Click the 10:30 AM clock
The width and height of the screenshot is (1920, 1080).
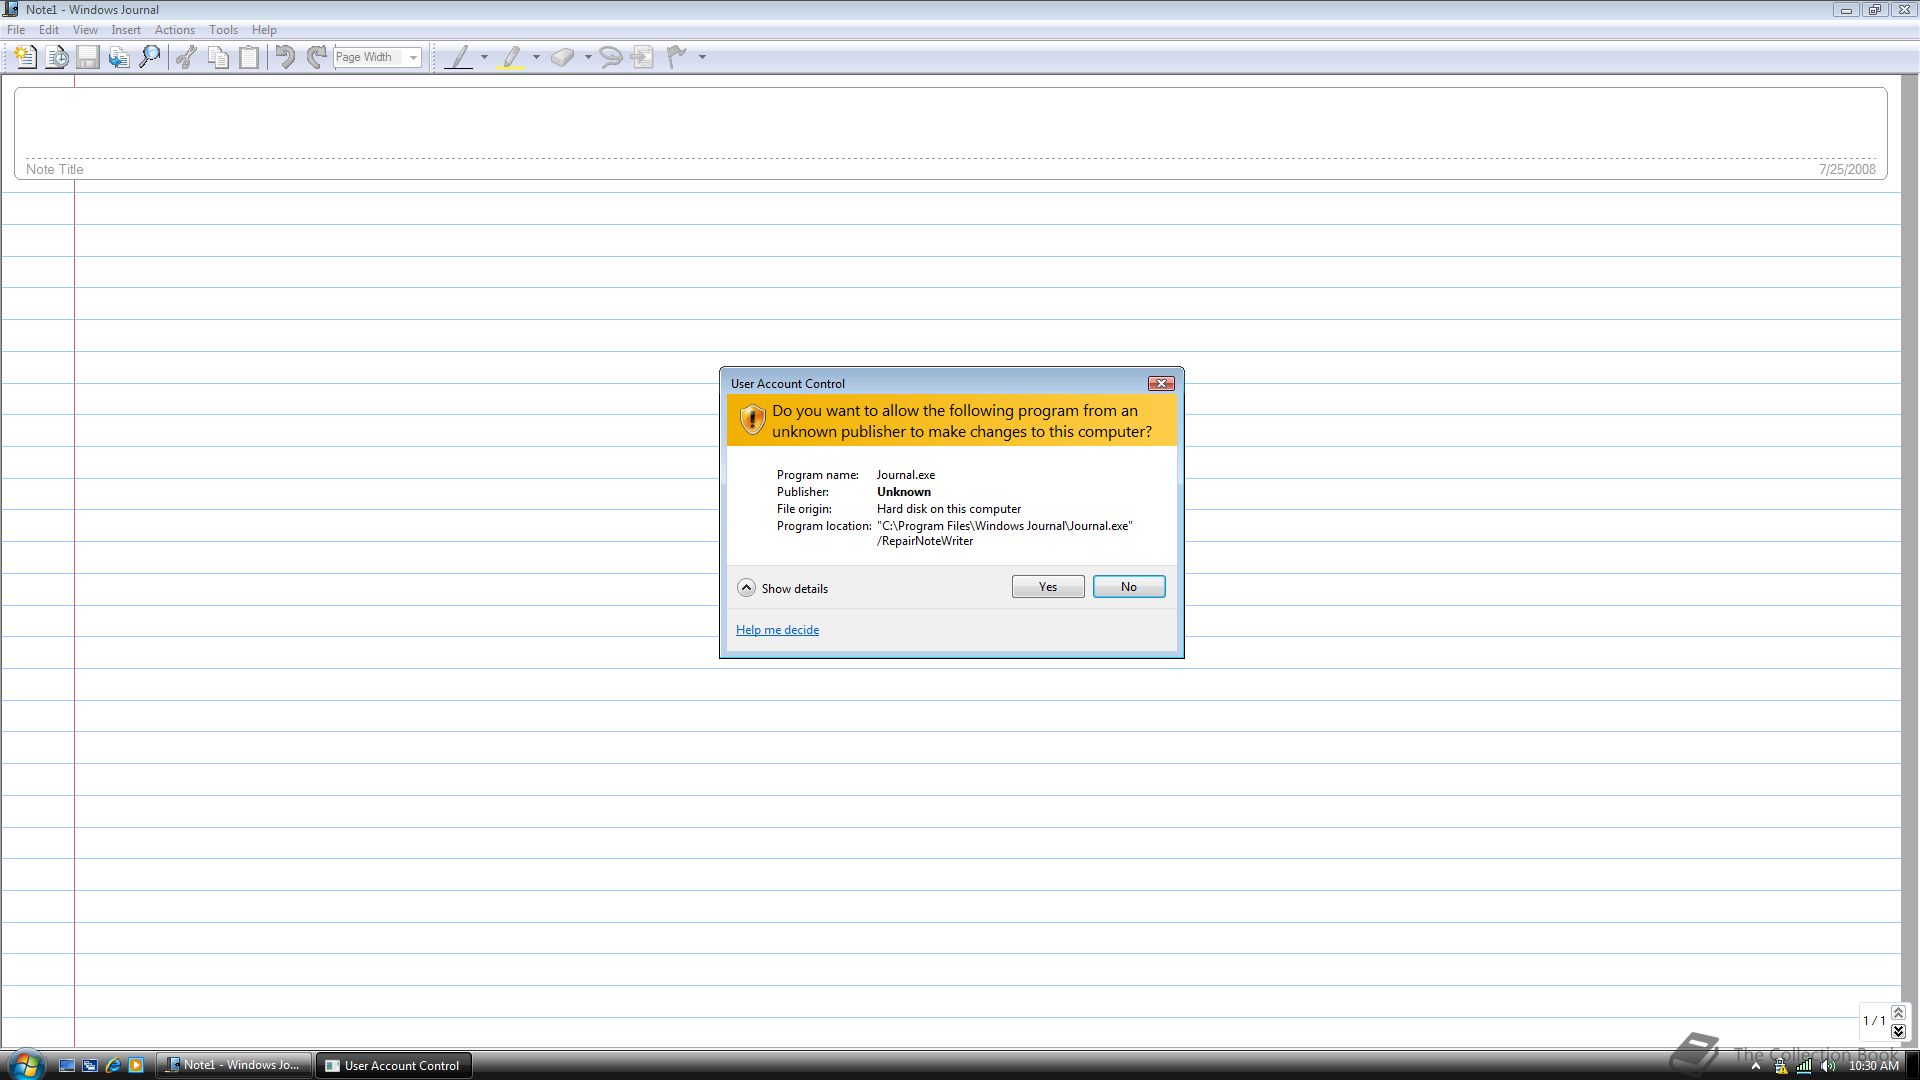1873,1066
